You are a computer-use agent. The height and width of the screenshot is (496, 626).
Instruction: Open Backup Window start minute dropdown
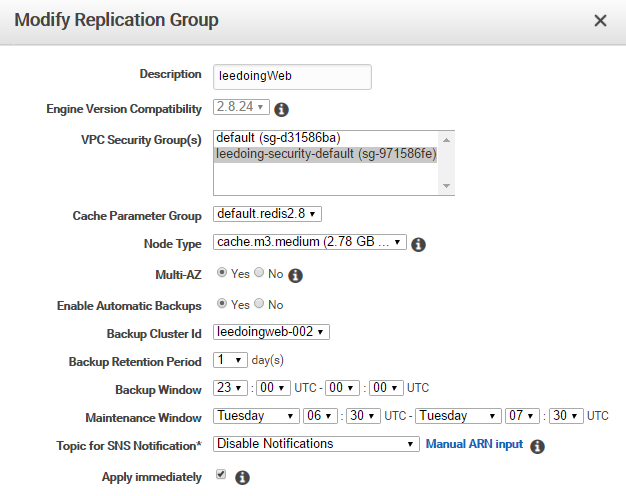click(x=273, y=388)
